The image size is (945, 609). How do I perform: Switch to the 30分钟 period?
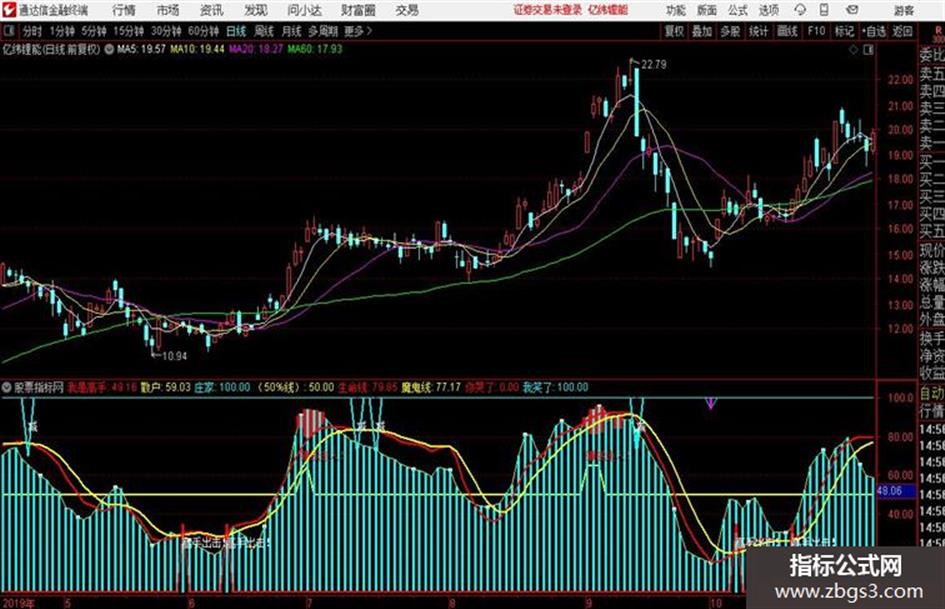click(166, 31)
